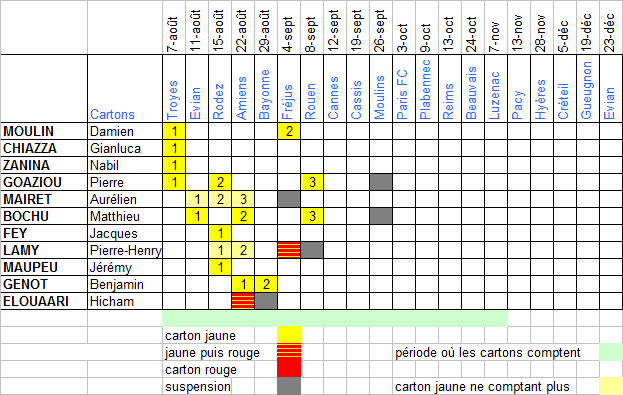Click BOCHU's yellow card 3 under Rouen
Image resolution: width=623 pixels, height=395 pixels.
[x=312, y=216]
